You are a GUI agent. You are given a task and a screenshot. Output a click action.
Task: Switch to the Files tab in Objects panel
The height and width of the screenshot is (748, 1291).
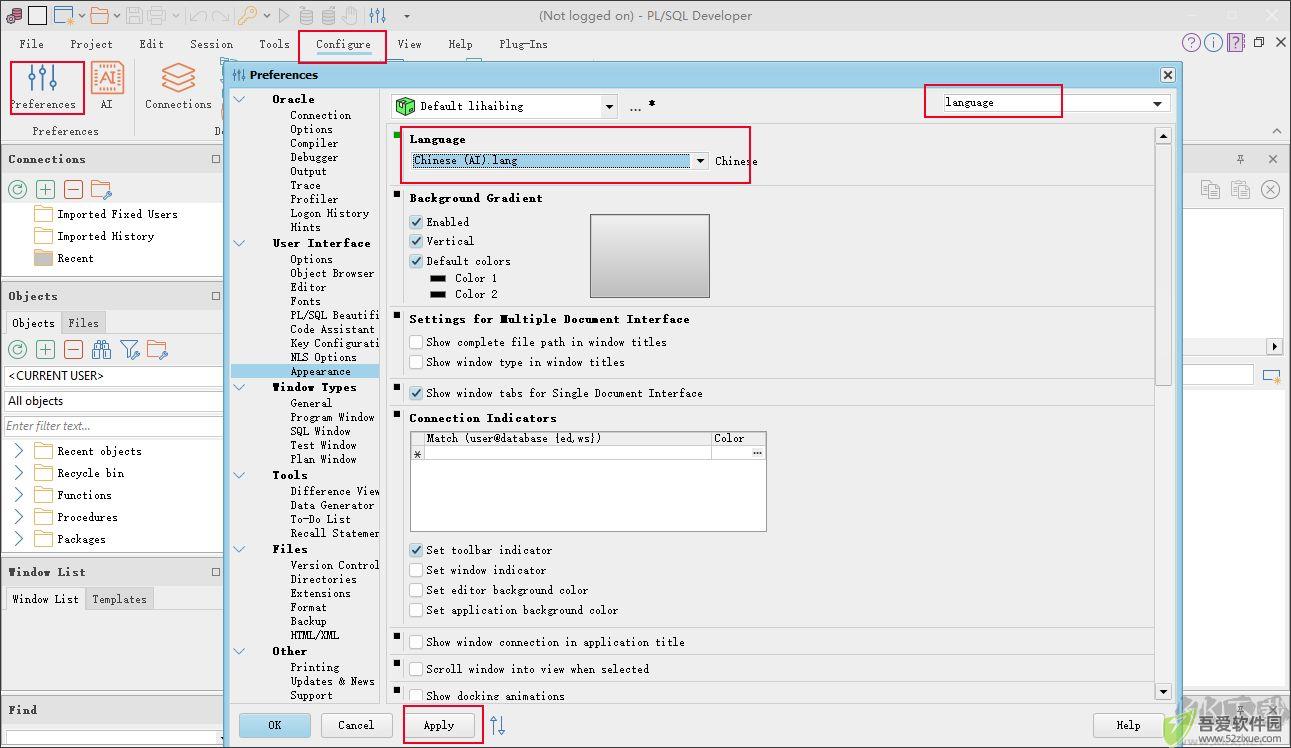[83, 323]
